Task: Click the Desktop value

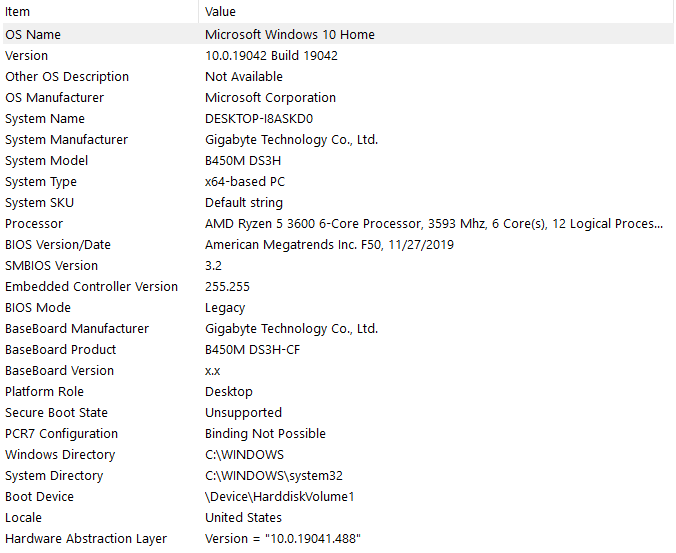Action: [228, 392]
